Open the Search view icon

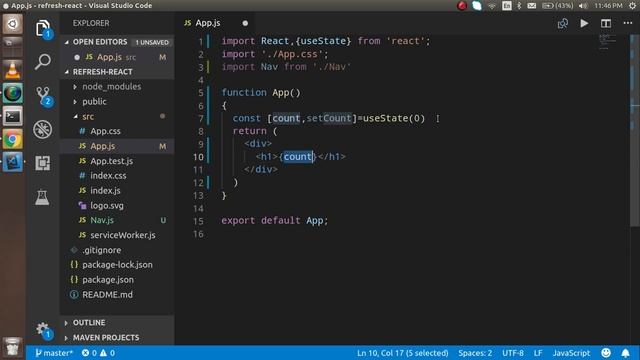(42, 62)
